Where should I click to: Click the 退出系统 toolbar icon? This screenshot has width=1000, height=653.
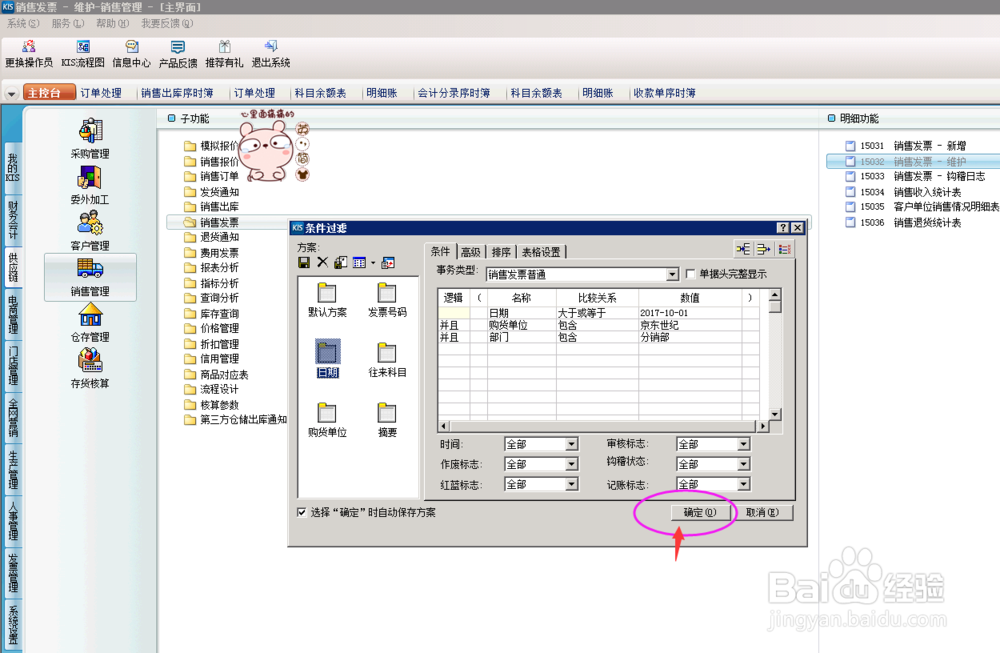click(270, 54)
